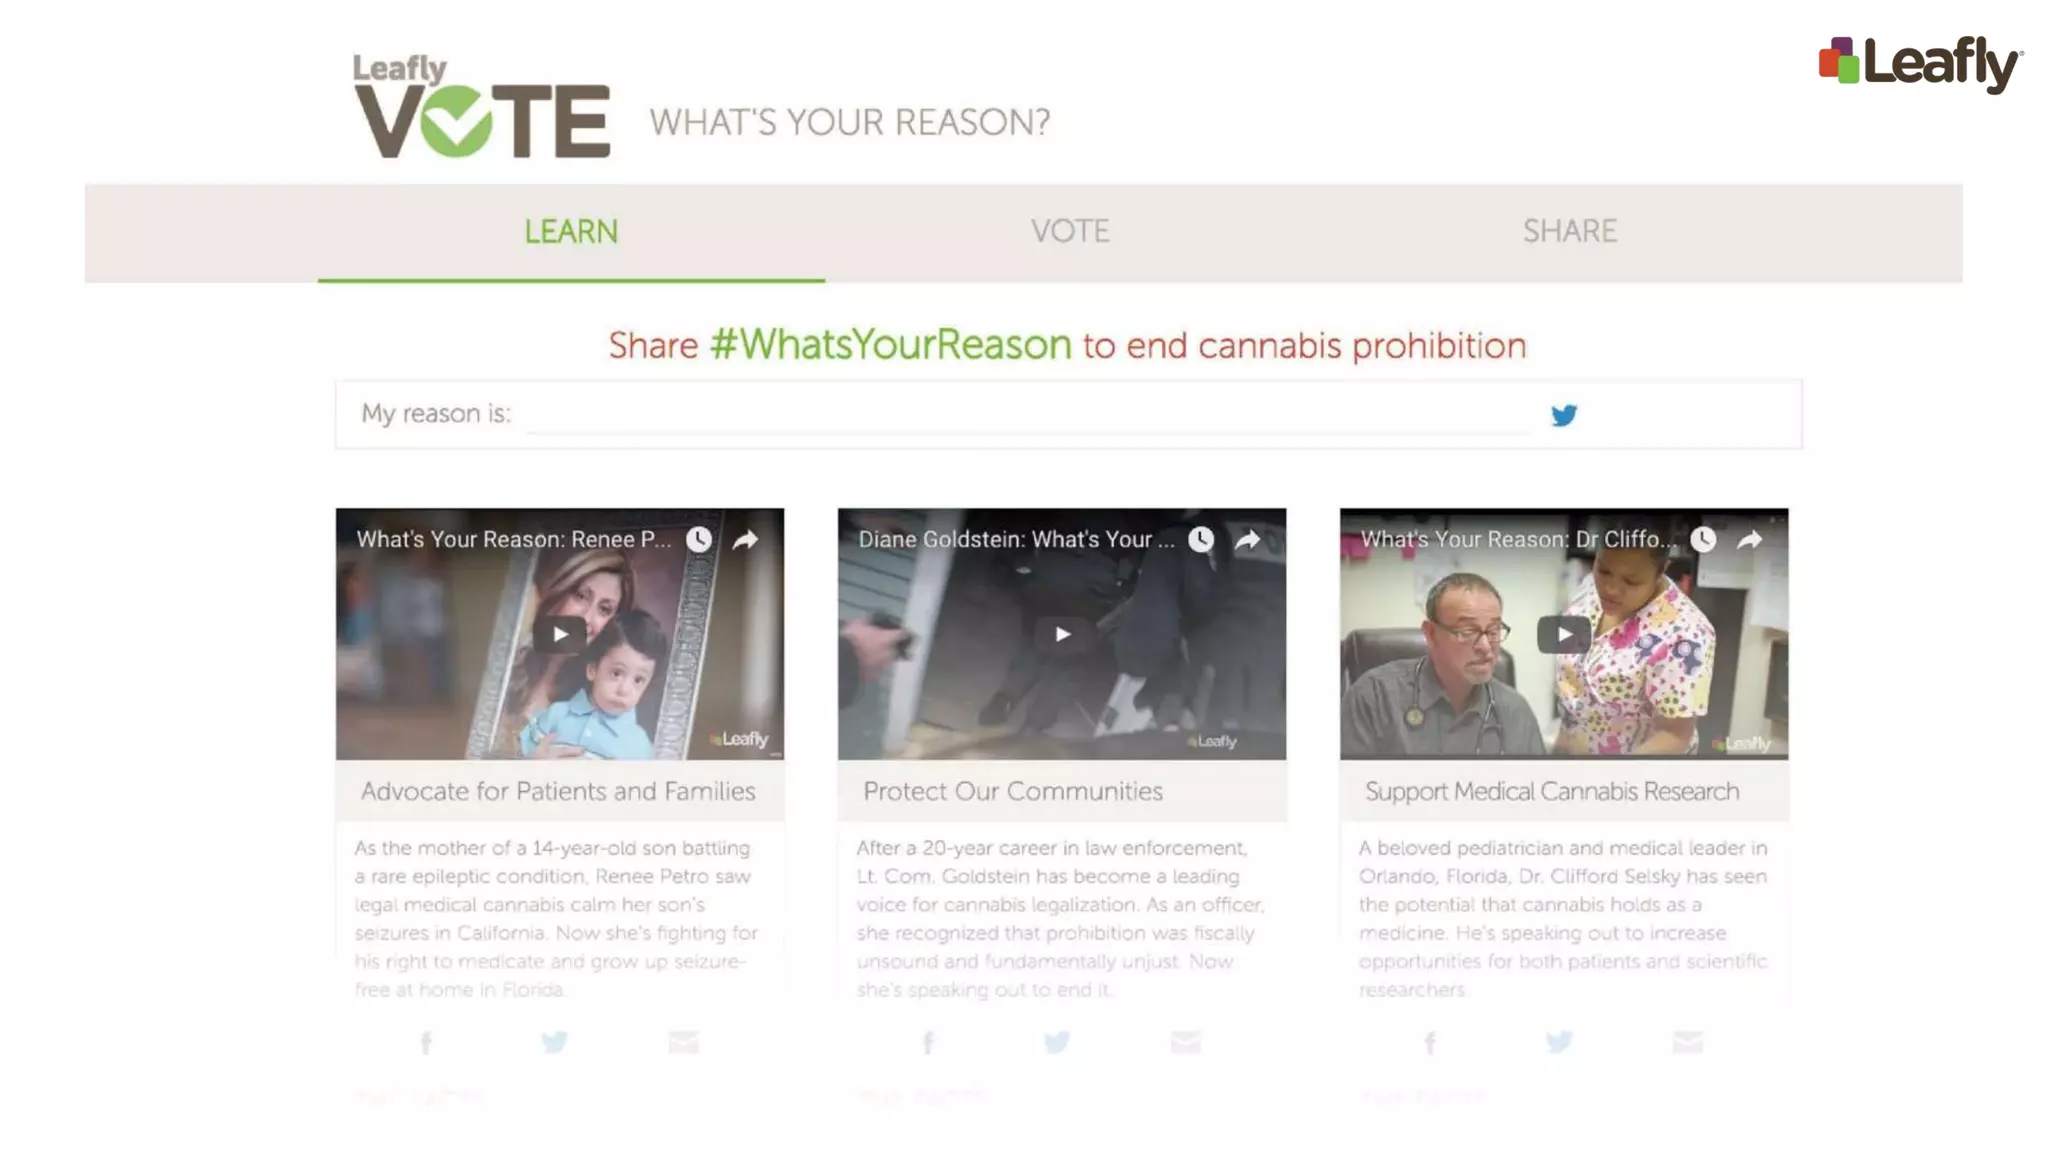Play the Dr Clifford Selsky video
The image size is (2048, 1152).
[1564, 634]
